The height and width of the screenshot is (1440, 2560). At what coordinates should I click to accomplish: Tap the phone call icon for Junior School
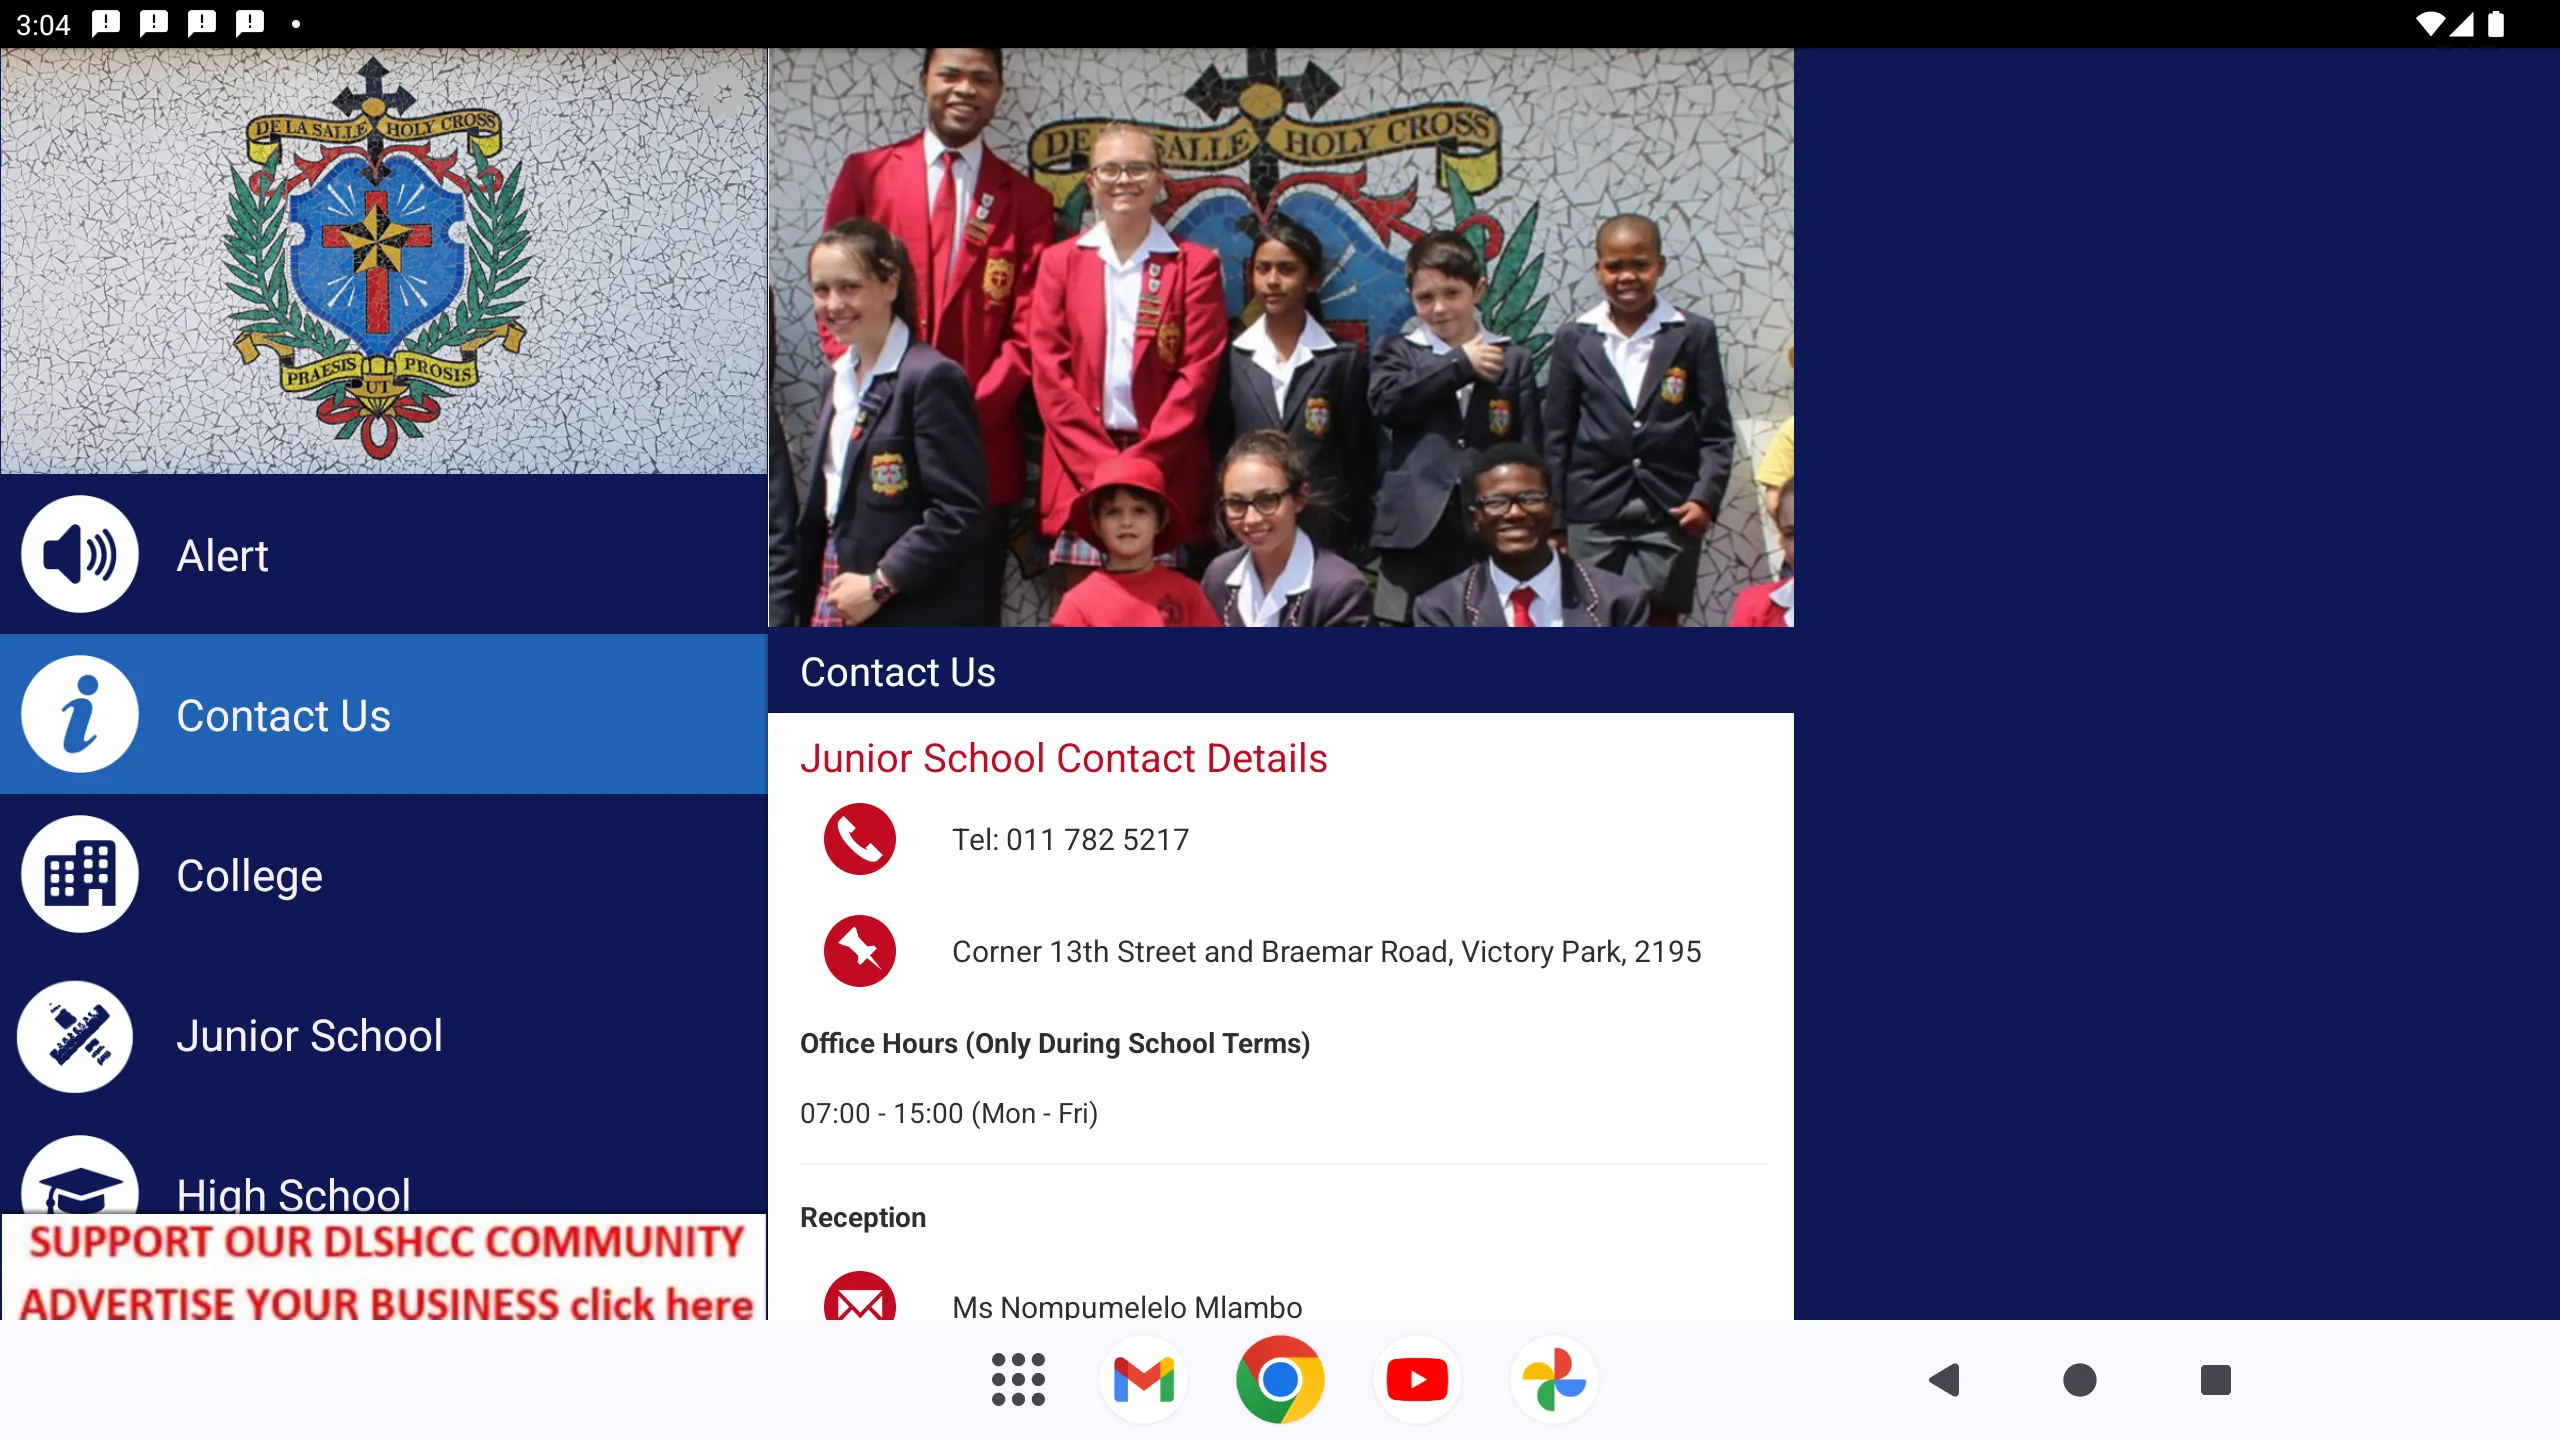click(x=860, y=839)
